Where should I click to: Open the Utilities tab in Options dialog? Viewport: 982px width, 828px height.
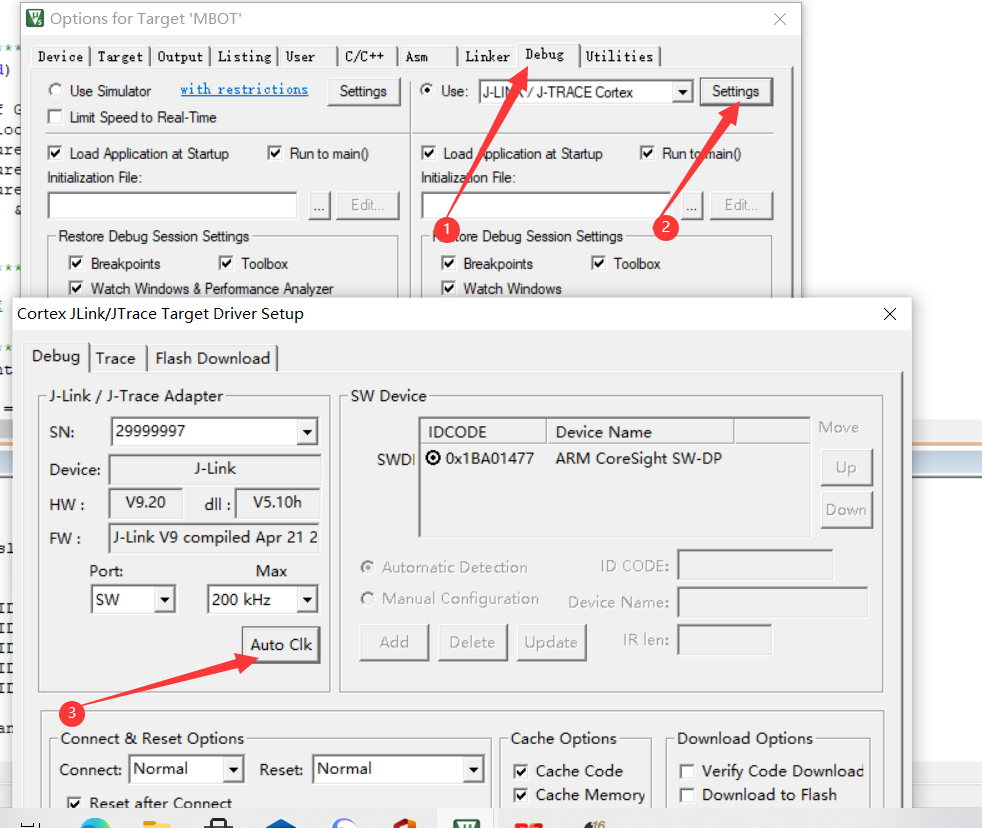pos(620,57)
